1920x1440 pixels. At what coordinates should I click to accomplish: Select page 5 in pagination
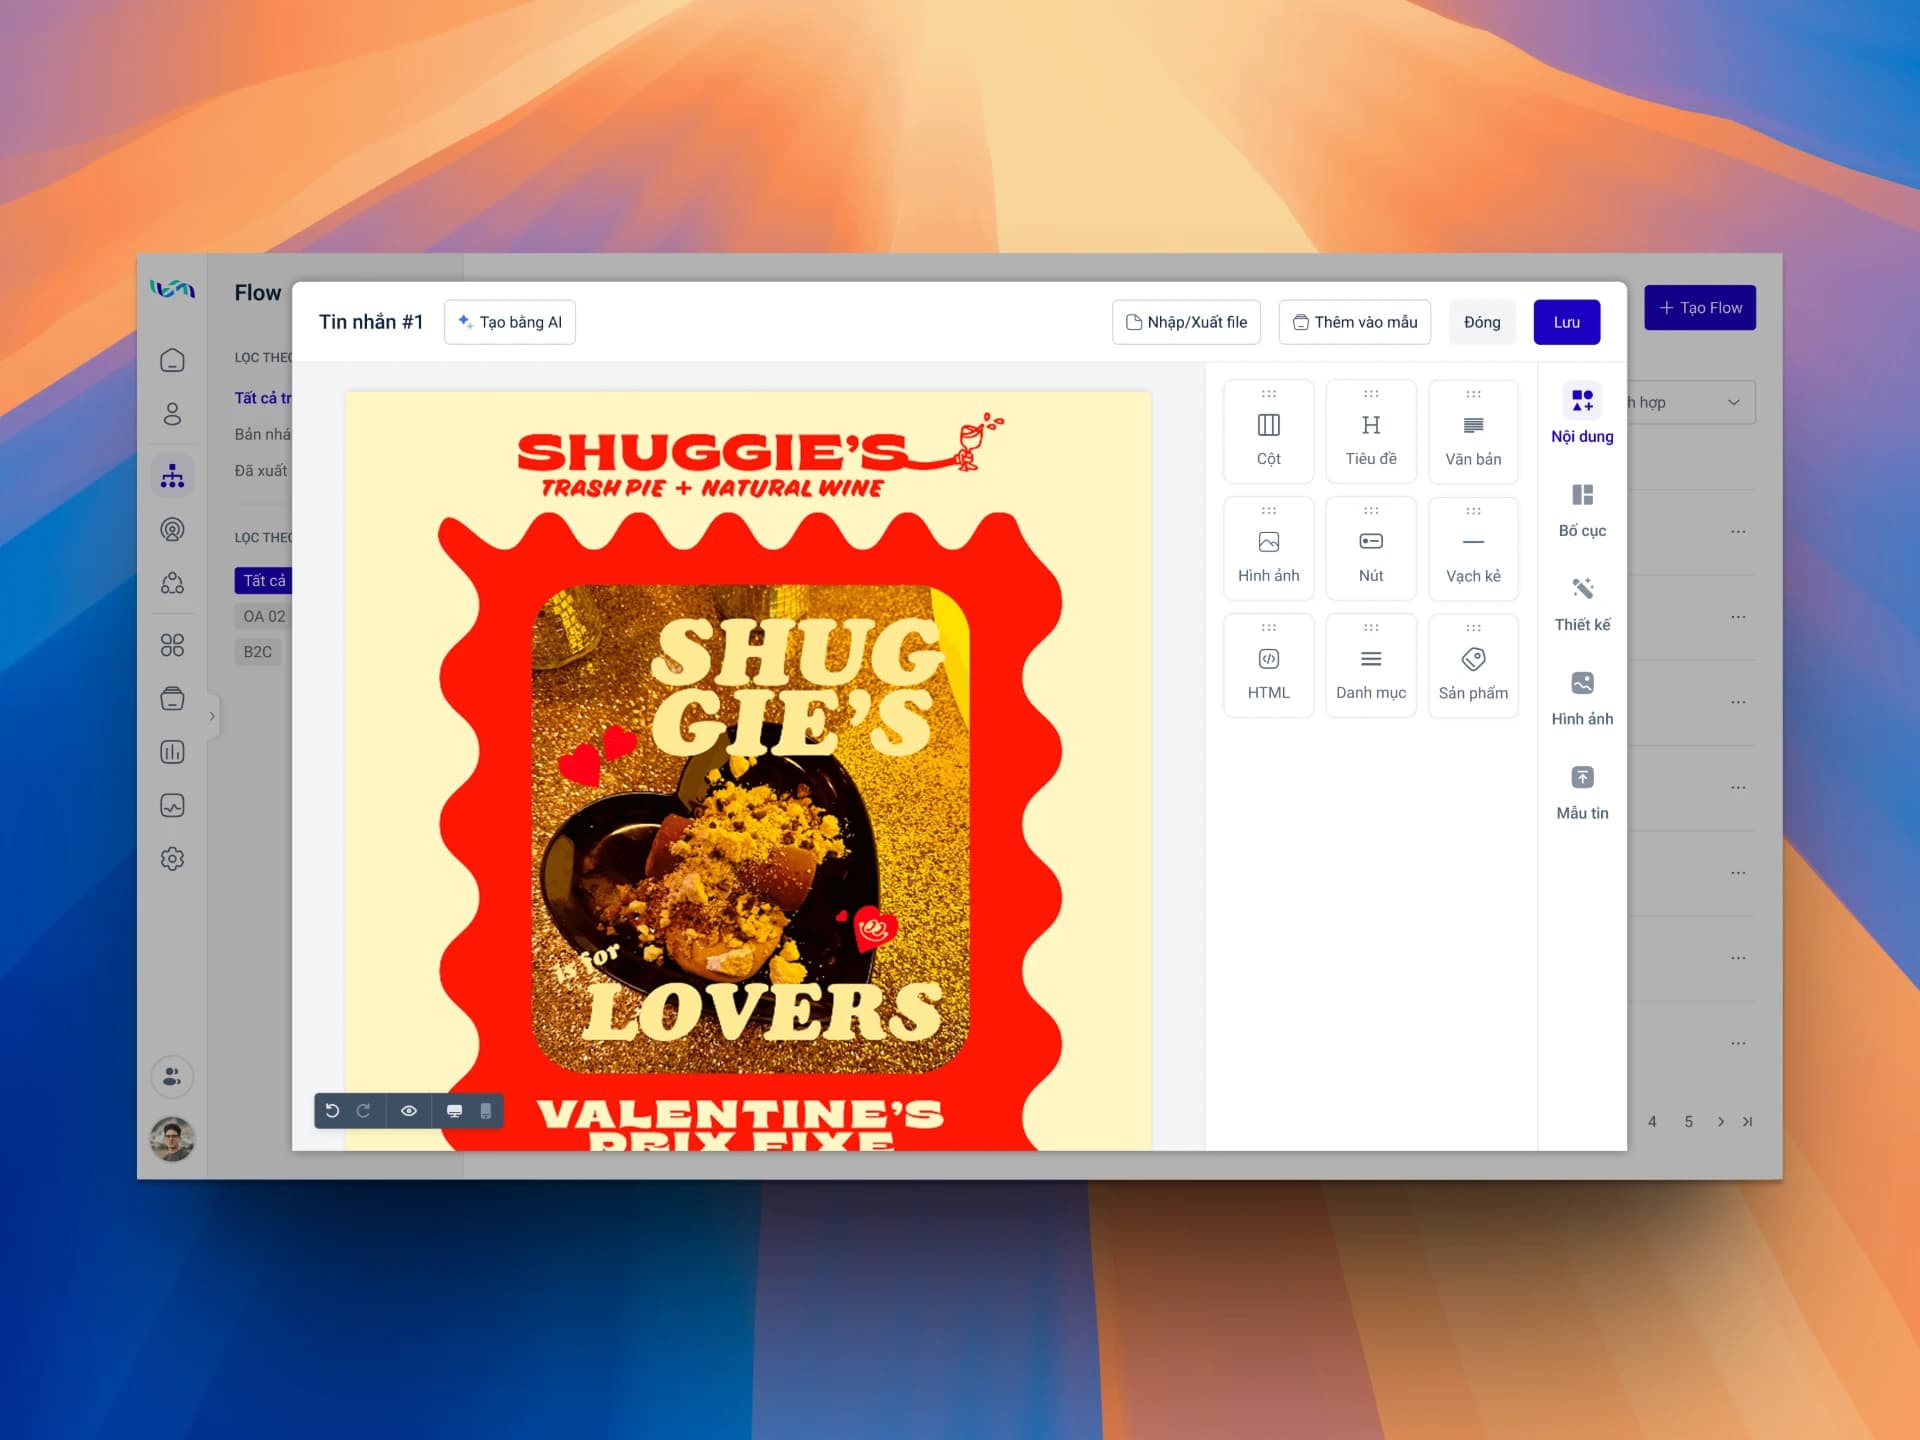tap(1689, 1122)
